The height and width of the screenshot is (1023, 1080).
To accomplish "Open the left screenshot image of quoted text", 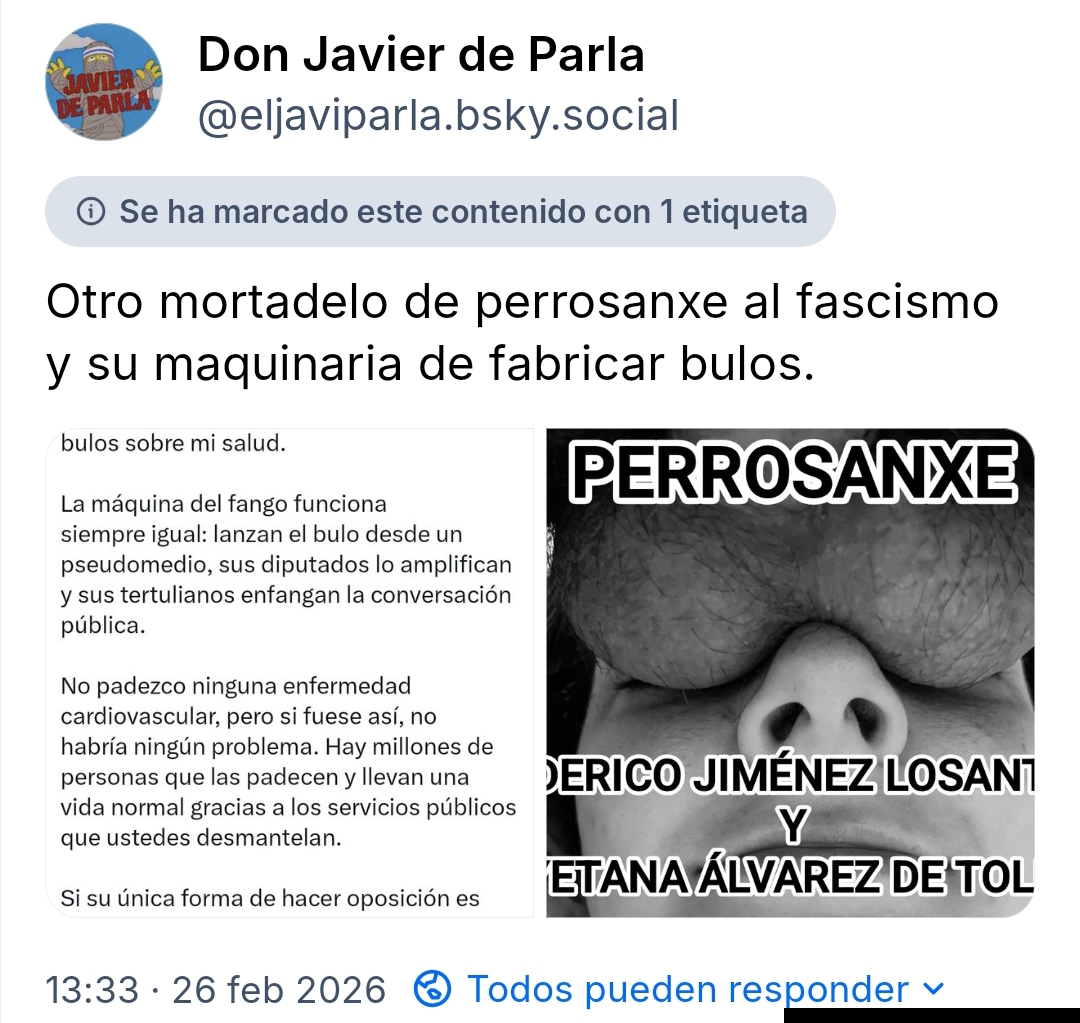I will click(x=289, y=673).
